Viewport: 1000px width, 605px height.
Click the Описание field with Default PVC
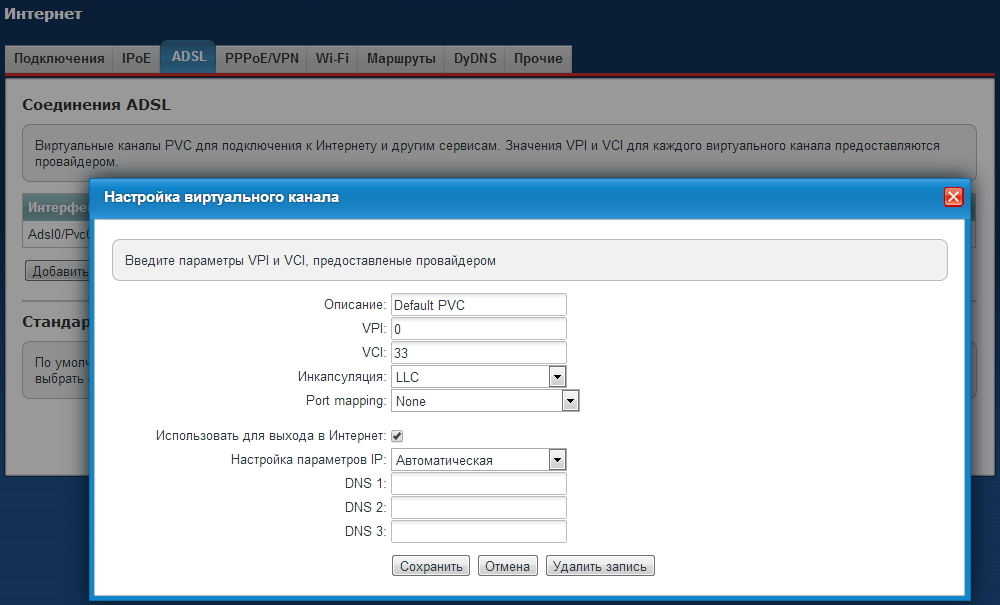point(479,305)
